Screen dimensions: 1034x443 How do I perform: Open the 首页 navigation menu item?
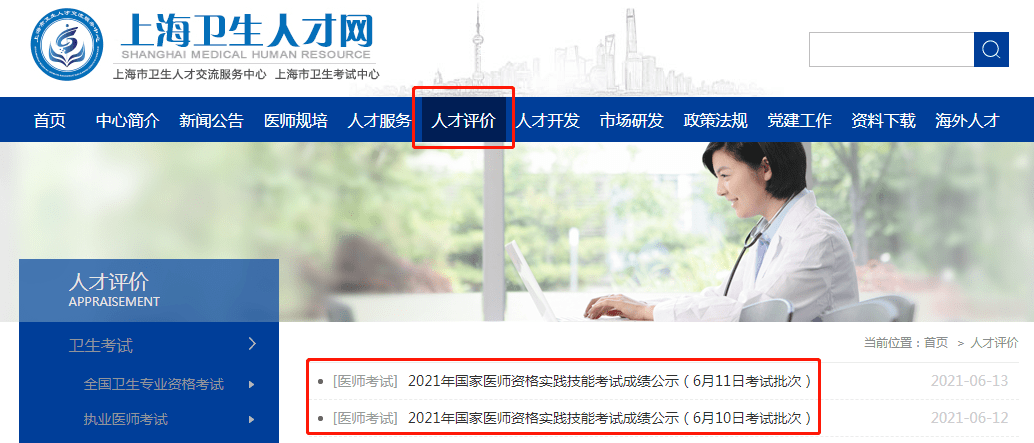click(x=50, y=121)
